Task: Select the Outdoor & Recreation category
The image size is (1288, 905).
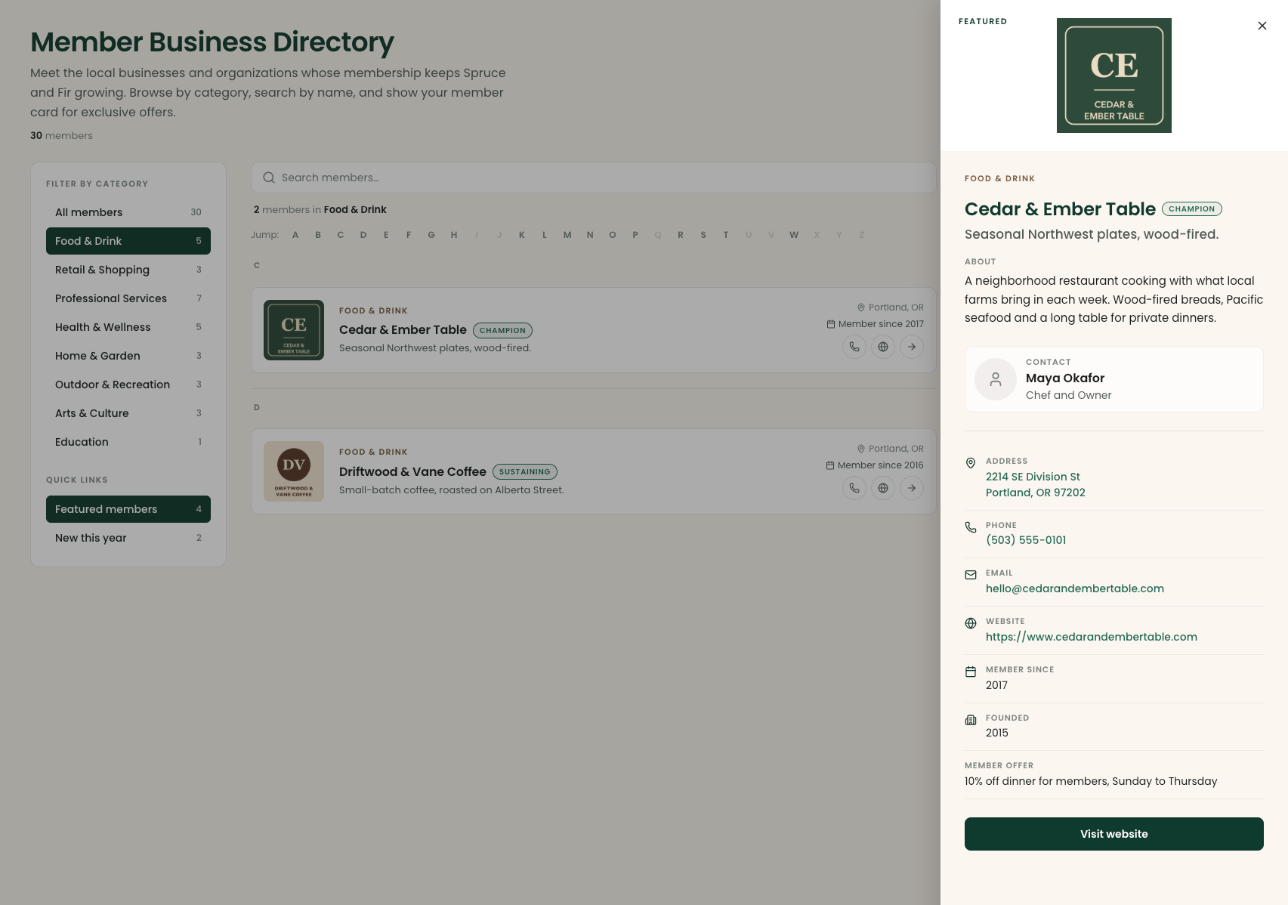Action: point(128,384)
